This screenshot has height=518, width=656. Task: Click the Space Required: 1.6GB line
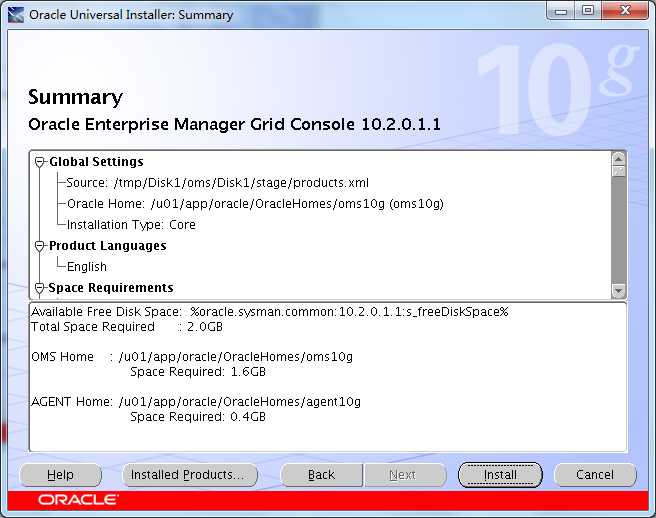pyautogui.click(x=198, y=372)
